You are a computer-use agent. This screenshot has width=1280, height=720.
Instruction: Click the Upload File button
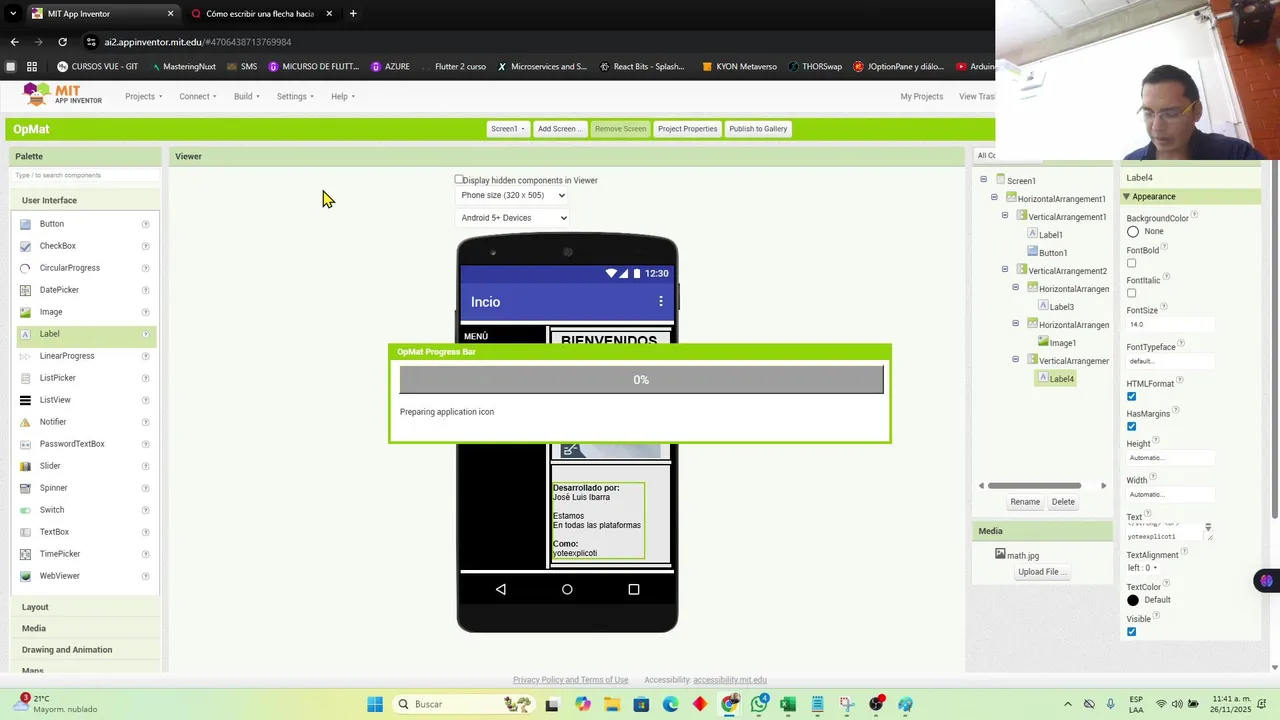coord(1042,572)
